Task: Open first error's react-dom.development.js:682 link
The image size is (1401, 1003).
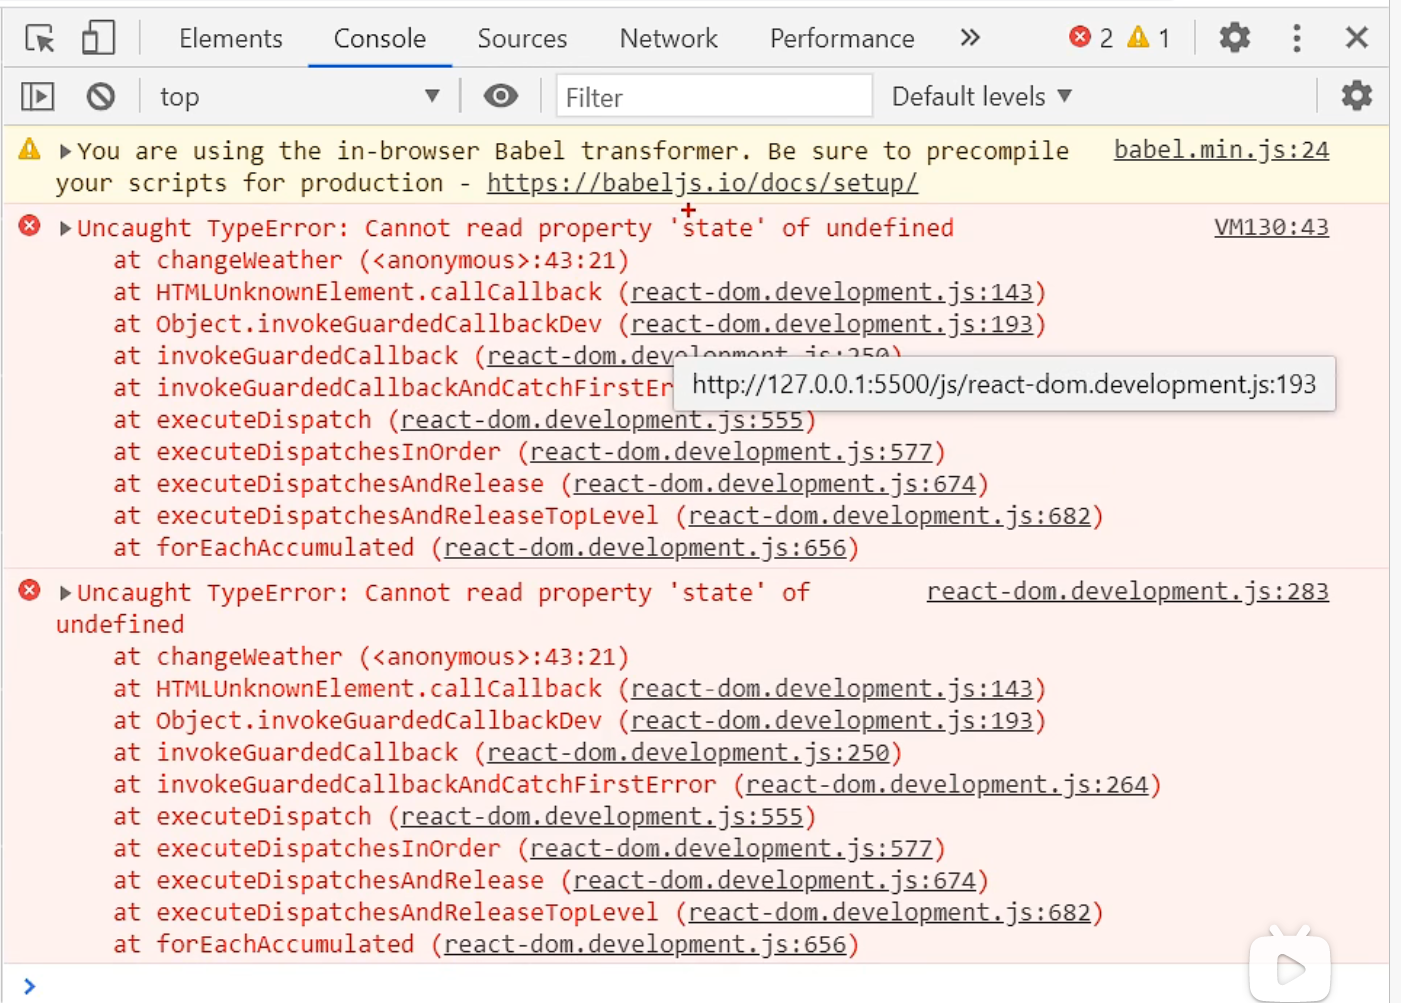Action: [x=889, y=516]
